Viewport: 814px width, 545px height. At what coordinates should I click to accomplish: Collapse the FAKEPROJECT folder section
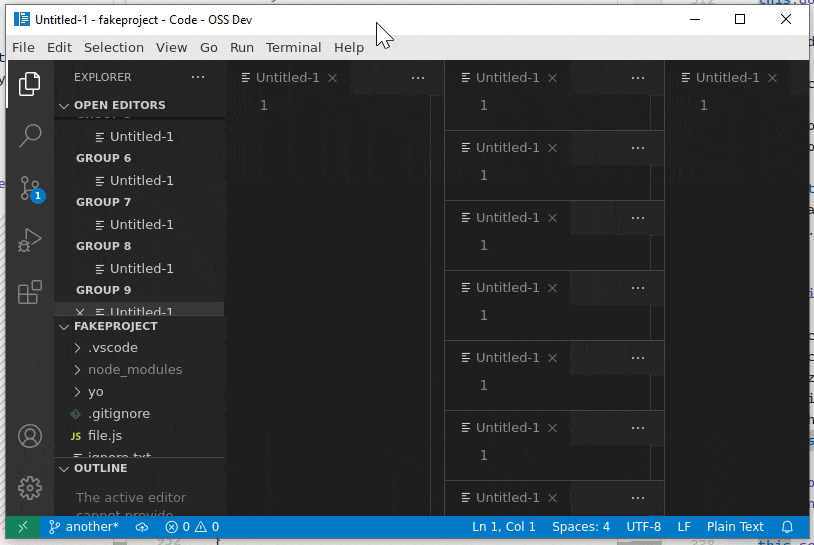coord(115,326)
